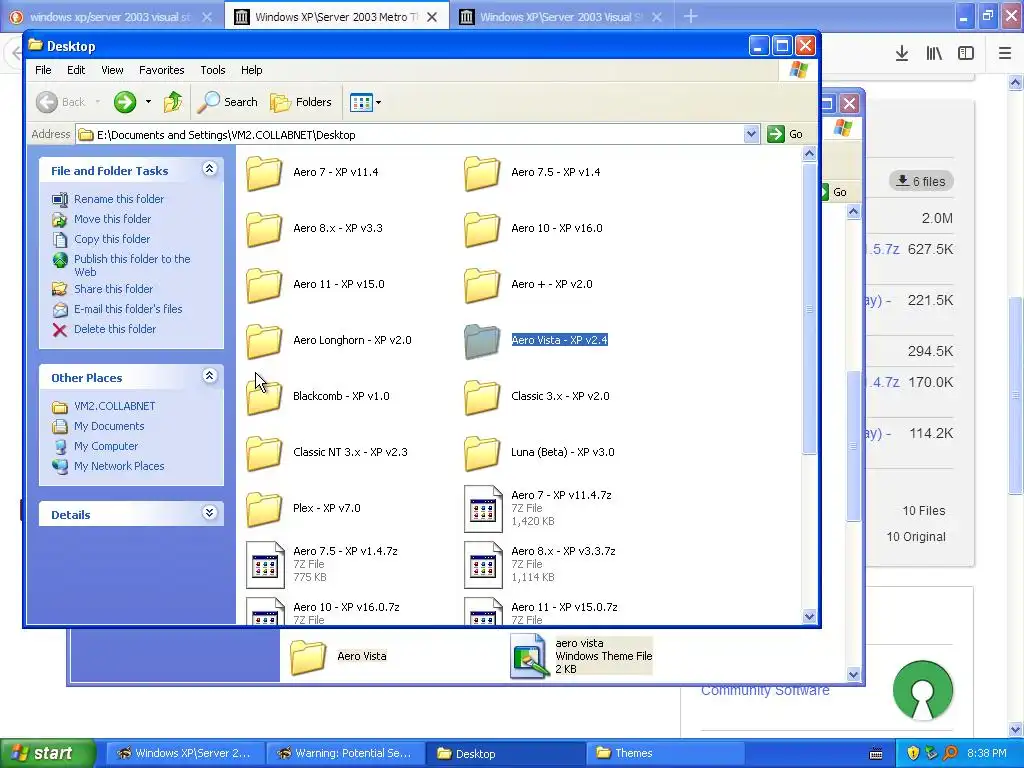Click the Go button in Desktop window
Image resolution: width=1024 pixels, height=768 pixels.
786,135
